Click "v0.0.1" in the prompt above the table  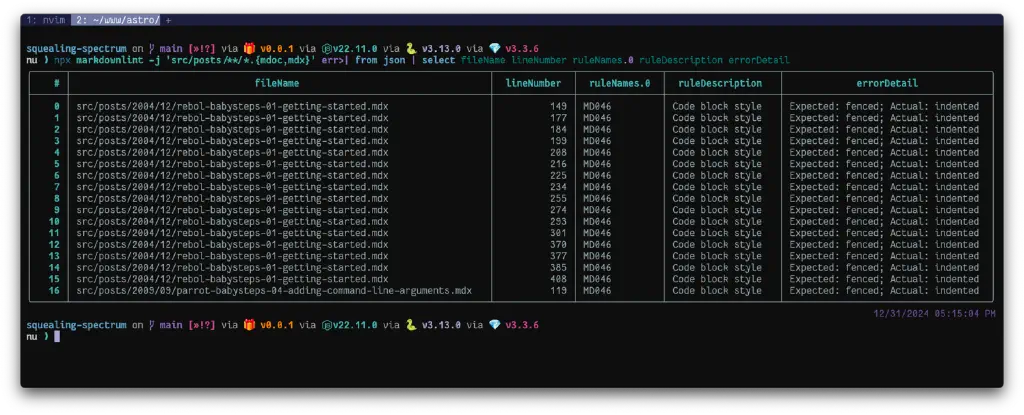point(277,48)
